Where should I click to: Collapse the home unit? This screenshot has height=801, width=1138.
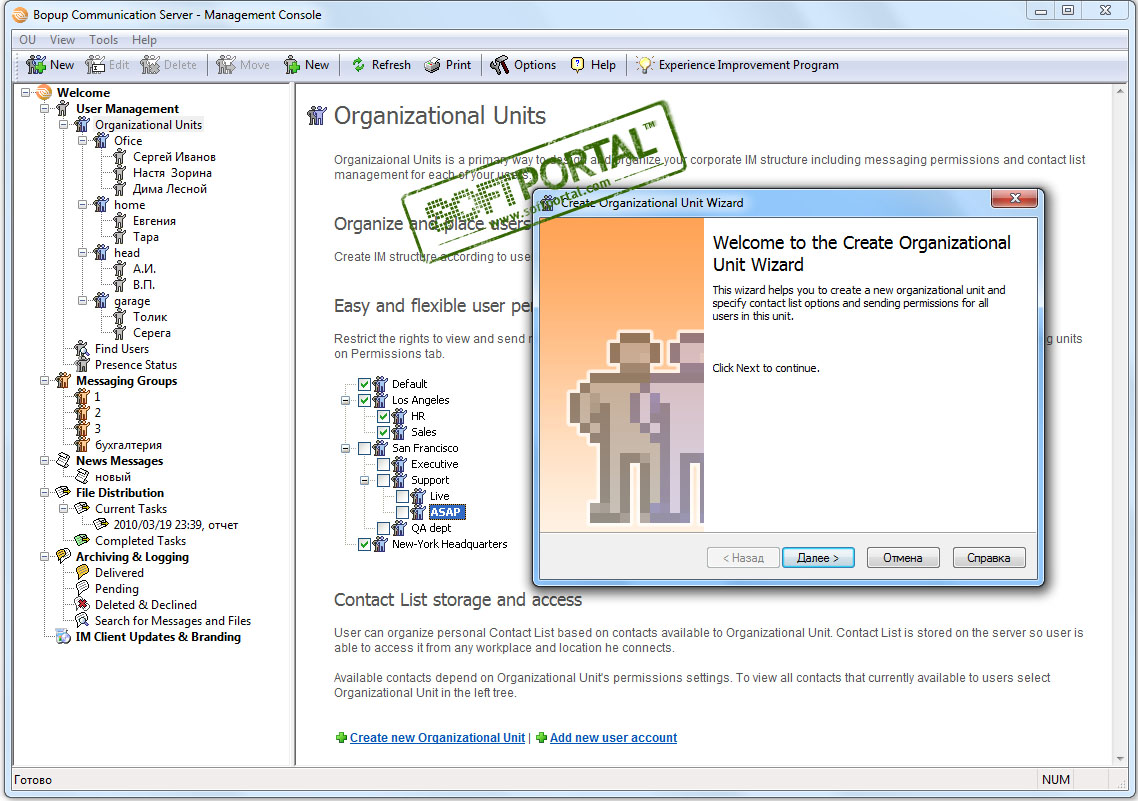82,205
